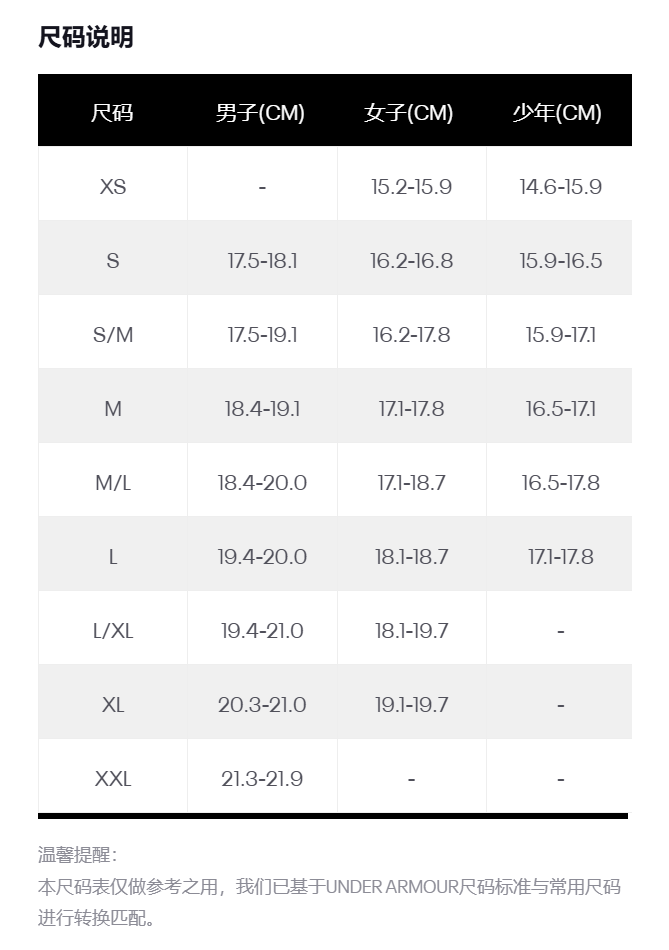Click the 少年(CM) column header

point(558,112)
